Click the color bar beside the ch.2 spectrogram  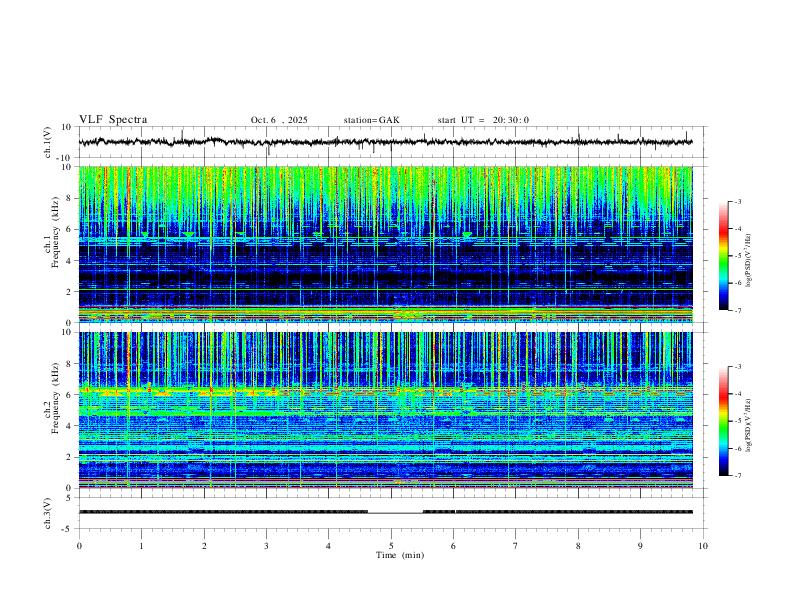pos(723,421)
